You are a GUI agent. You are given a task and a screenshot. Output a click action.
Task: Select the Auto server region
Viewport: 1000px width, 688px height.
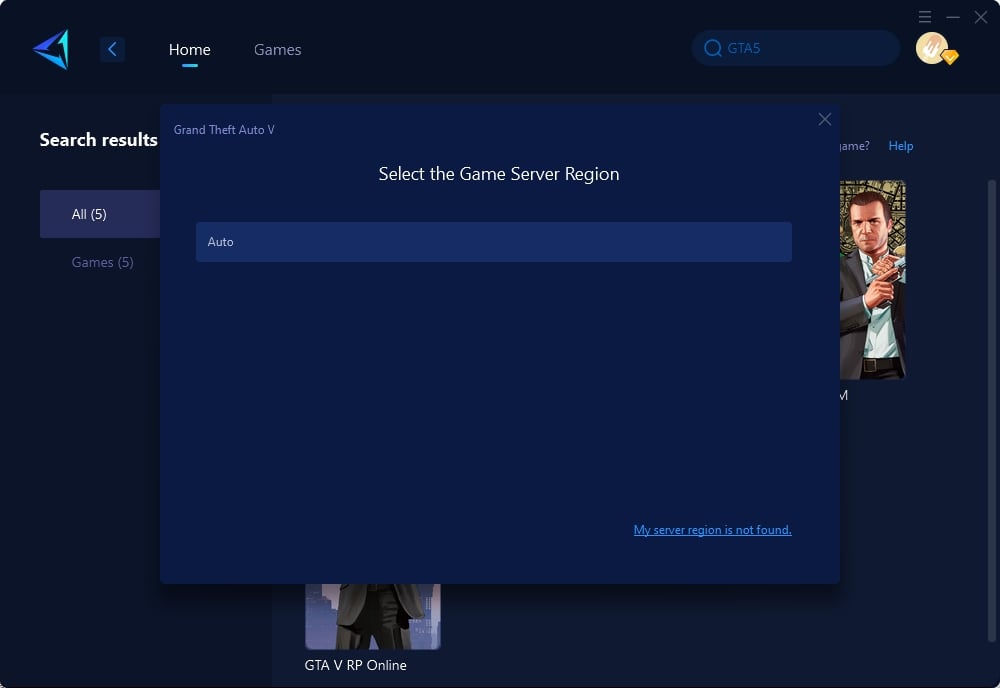point(494,242)
